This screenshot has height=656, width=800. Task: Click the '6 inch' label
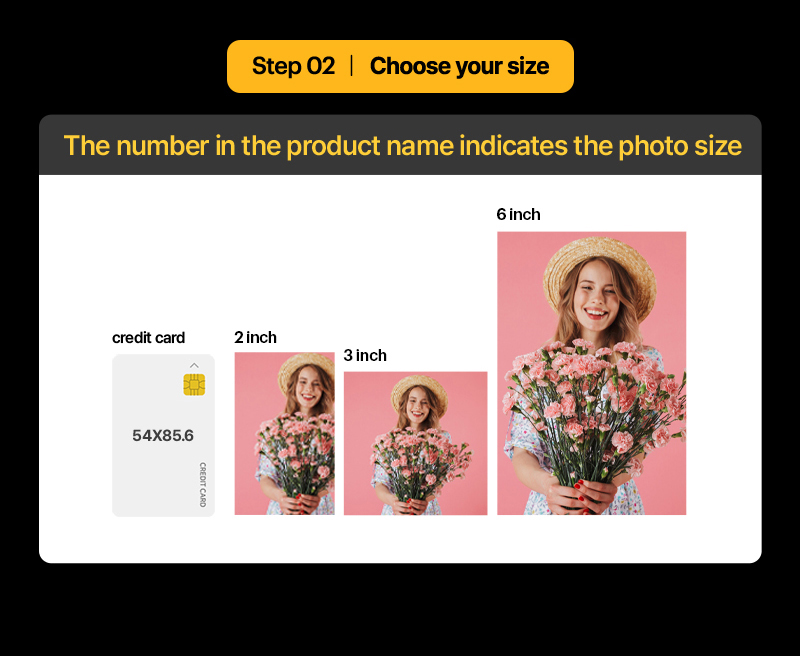coord(518,214)
